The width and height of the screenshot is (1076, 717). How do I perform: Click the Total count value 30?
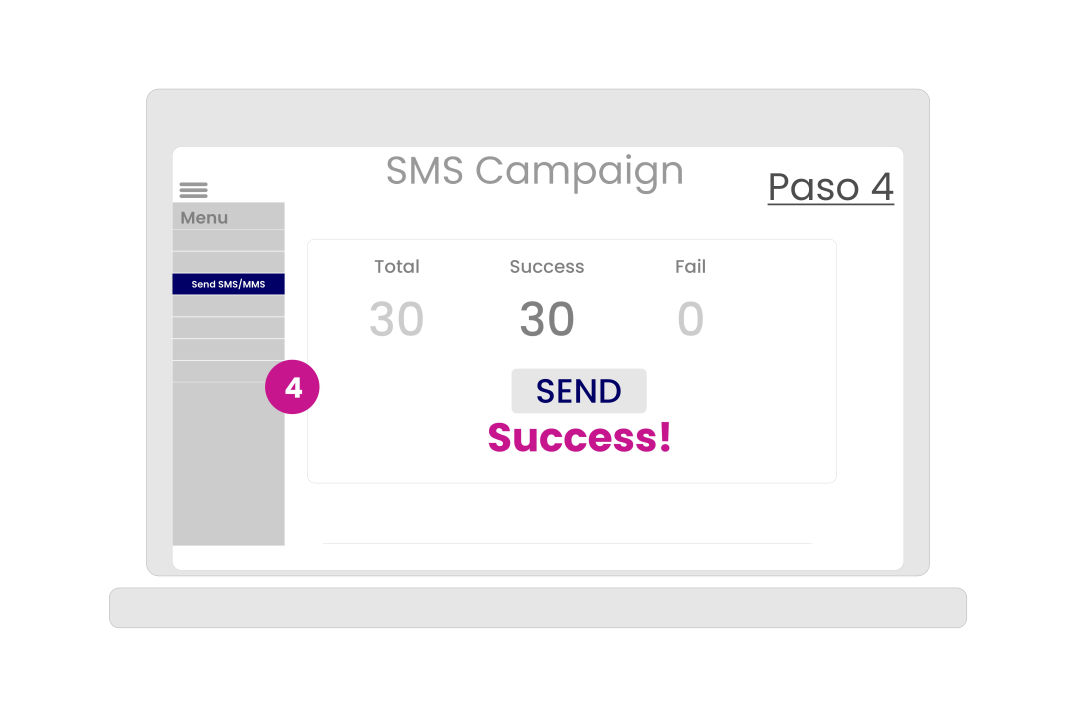(x=397, y=319)
